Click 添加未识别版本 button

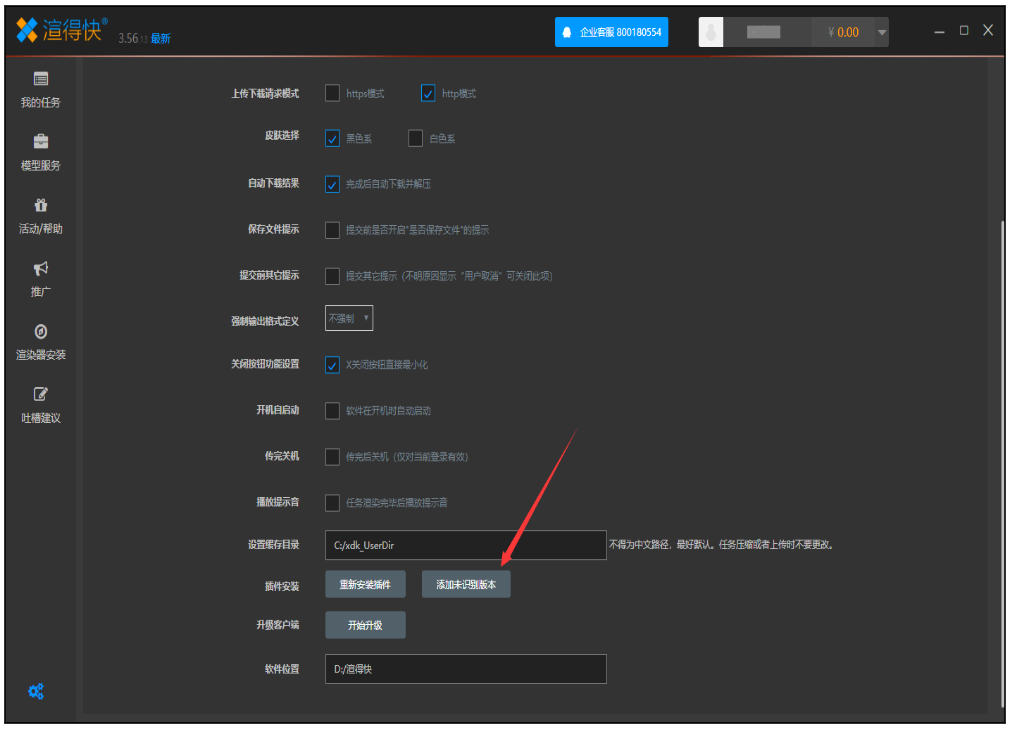coord(466,585)
